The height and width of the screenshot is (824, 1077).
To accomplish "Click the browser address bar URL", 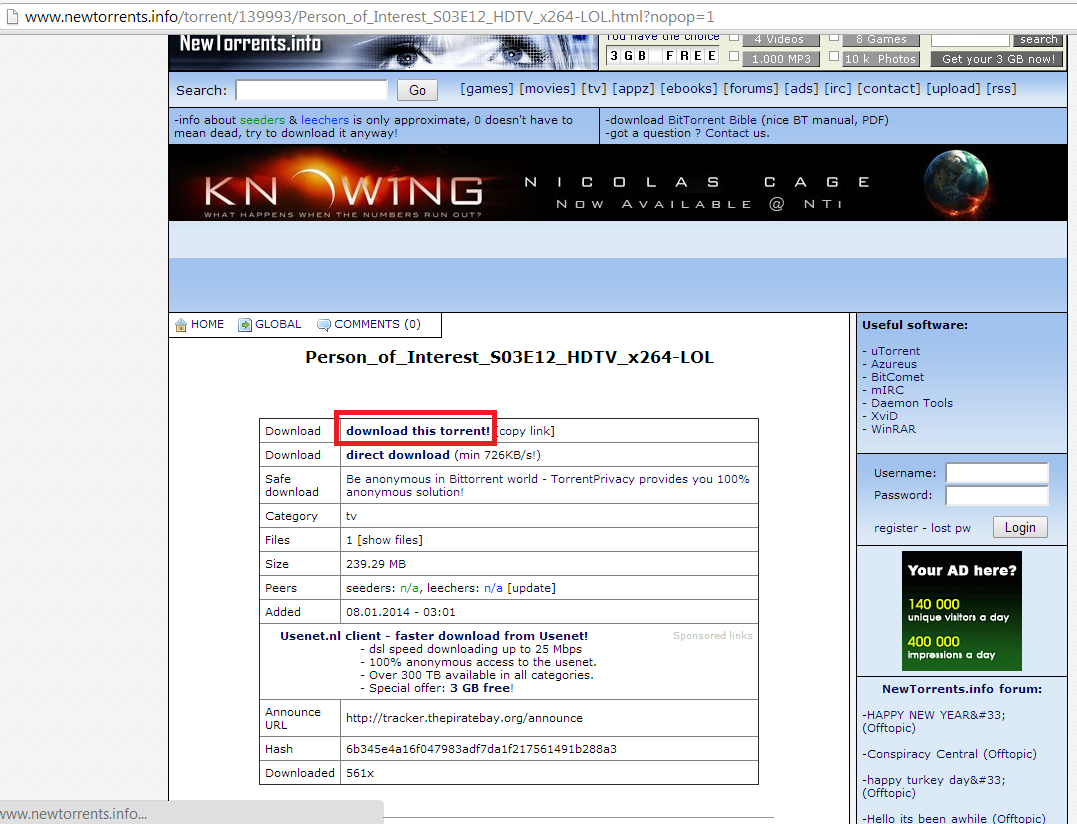I will (x=370, y=16).
